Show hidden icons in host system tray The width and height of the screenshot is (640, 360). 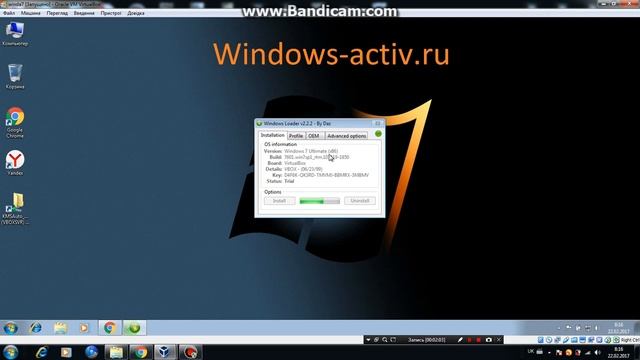[x=549, y=352]
